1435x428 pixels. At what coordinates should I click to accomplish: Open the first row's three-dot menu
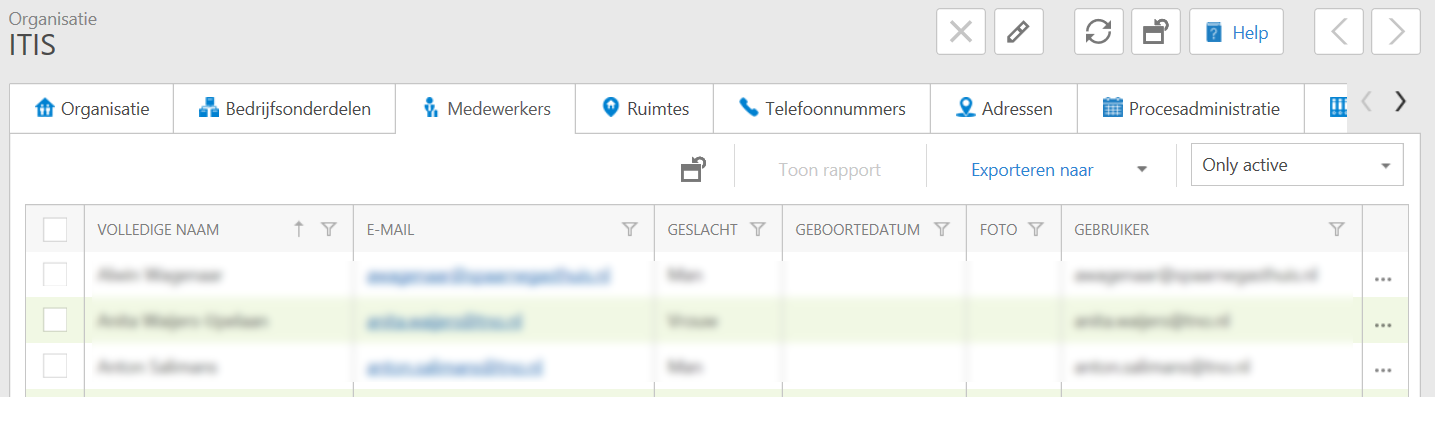tap(1383, 279)
